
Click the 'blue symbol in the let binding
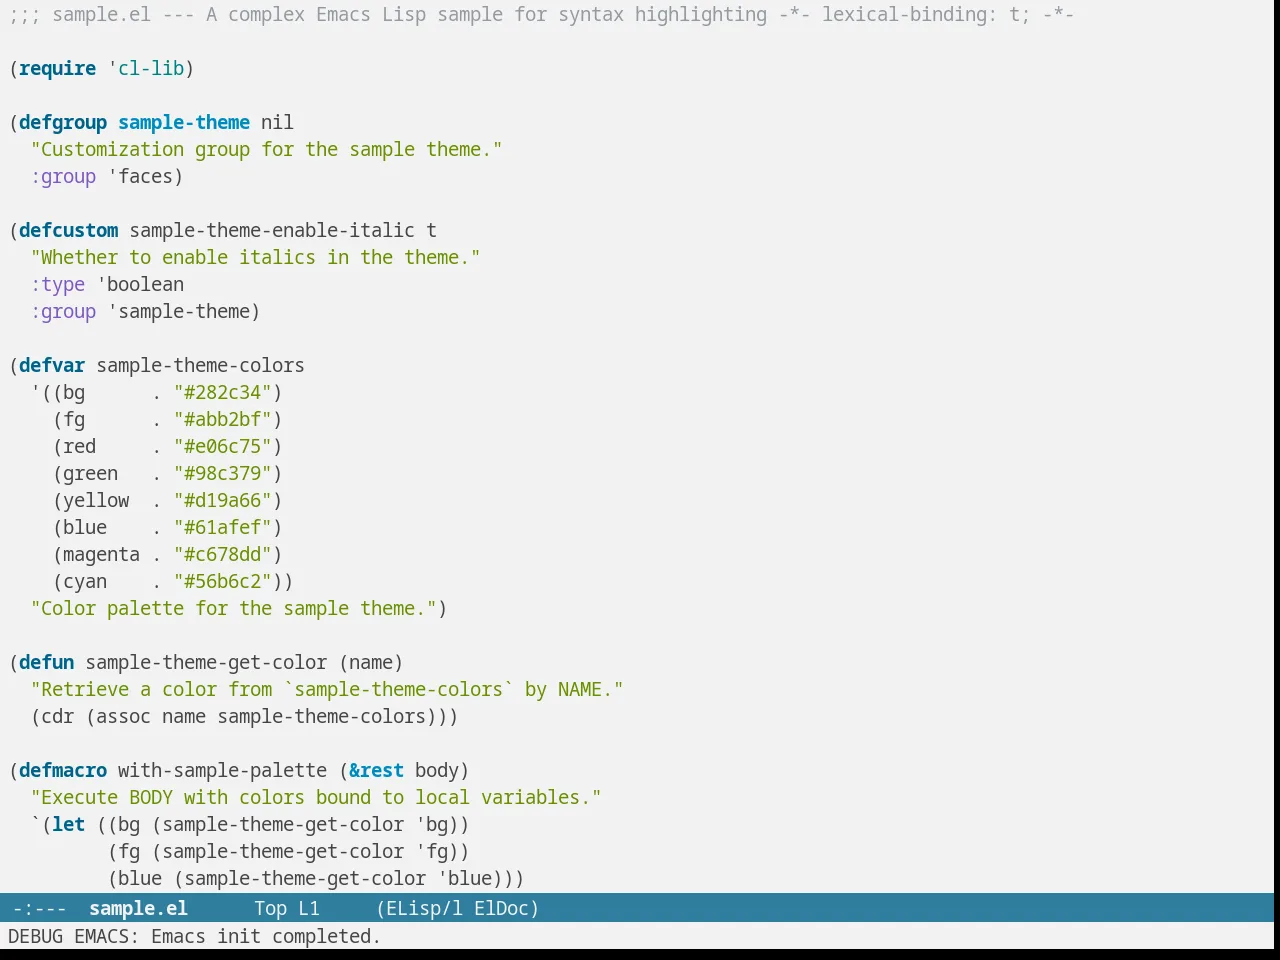(x=465, y=878)
